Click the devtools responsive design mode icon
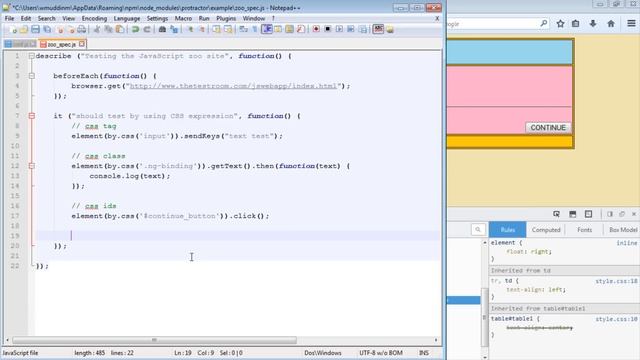The height and width of the screenshot is (360, 640). tap(588, 214)
